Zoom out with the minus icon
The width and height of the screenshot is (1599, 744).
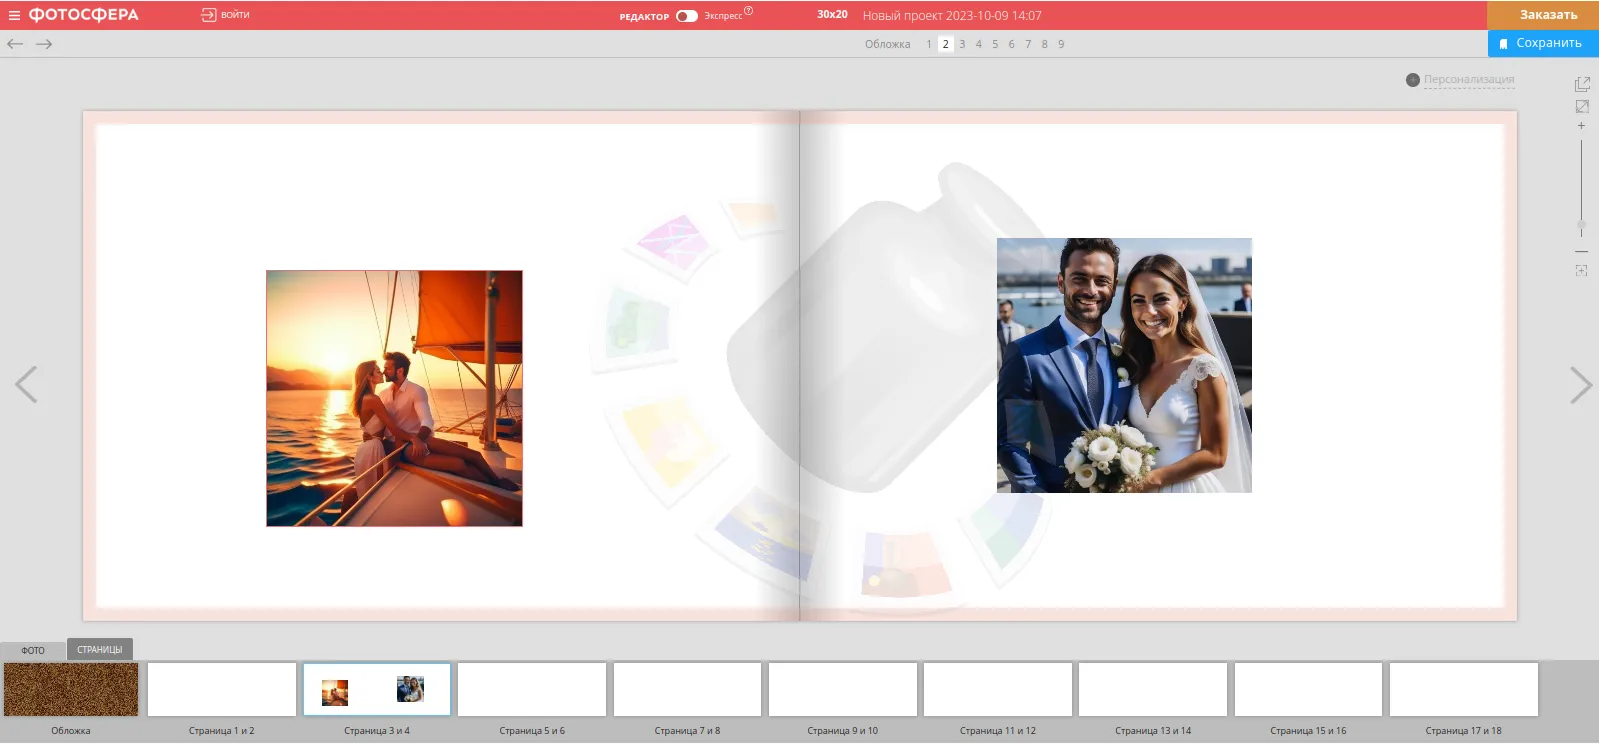pos(1581,251)
